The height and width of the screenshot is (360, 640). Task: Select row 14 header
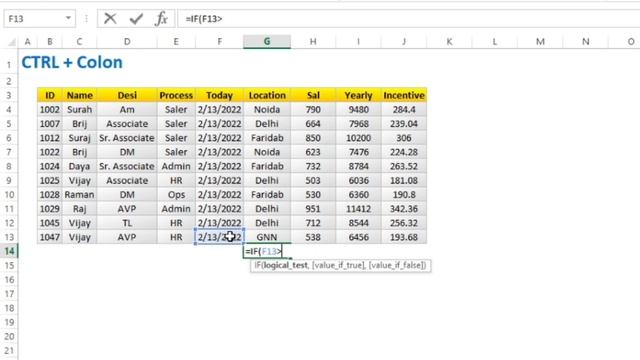pyautogui.click(x=9, y=251)
